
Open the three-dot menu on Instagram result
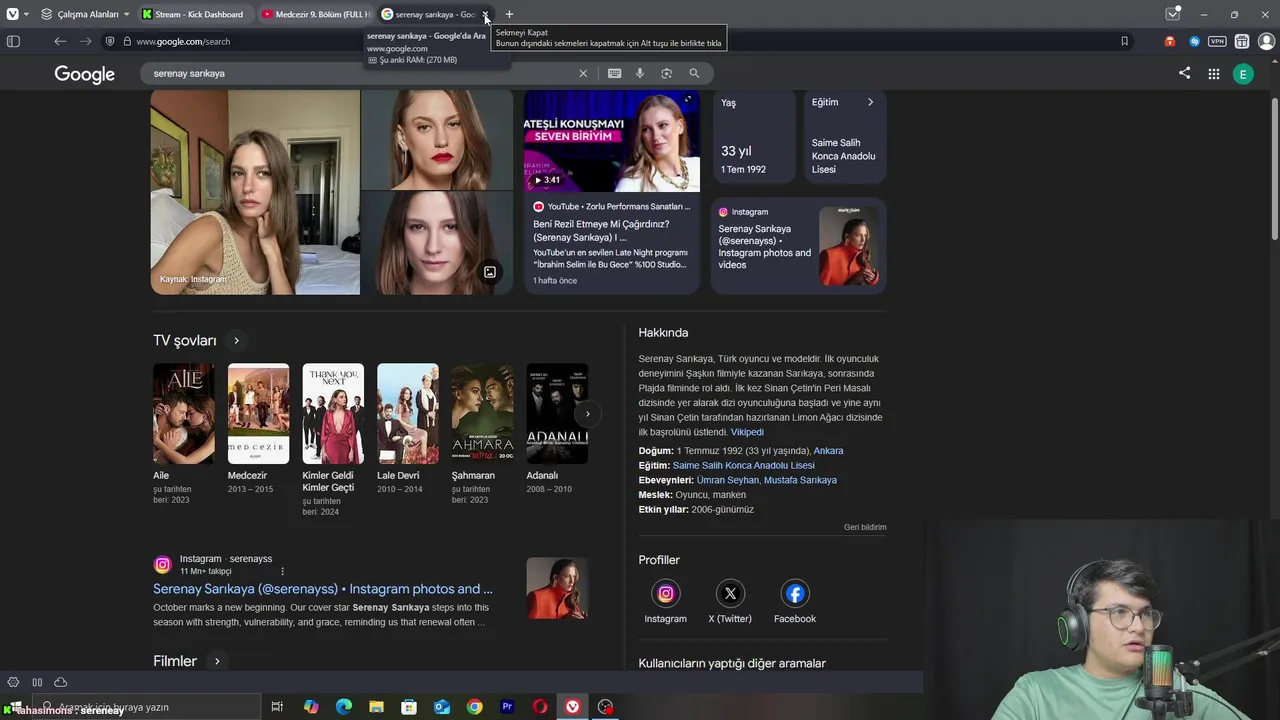click(x=282, y=571)
